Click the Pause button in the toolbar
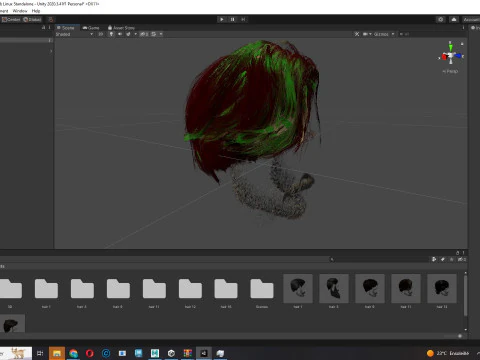Image resolution: width=480 pixels, height=360 pixels. coord(233,19)
